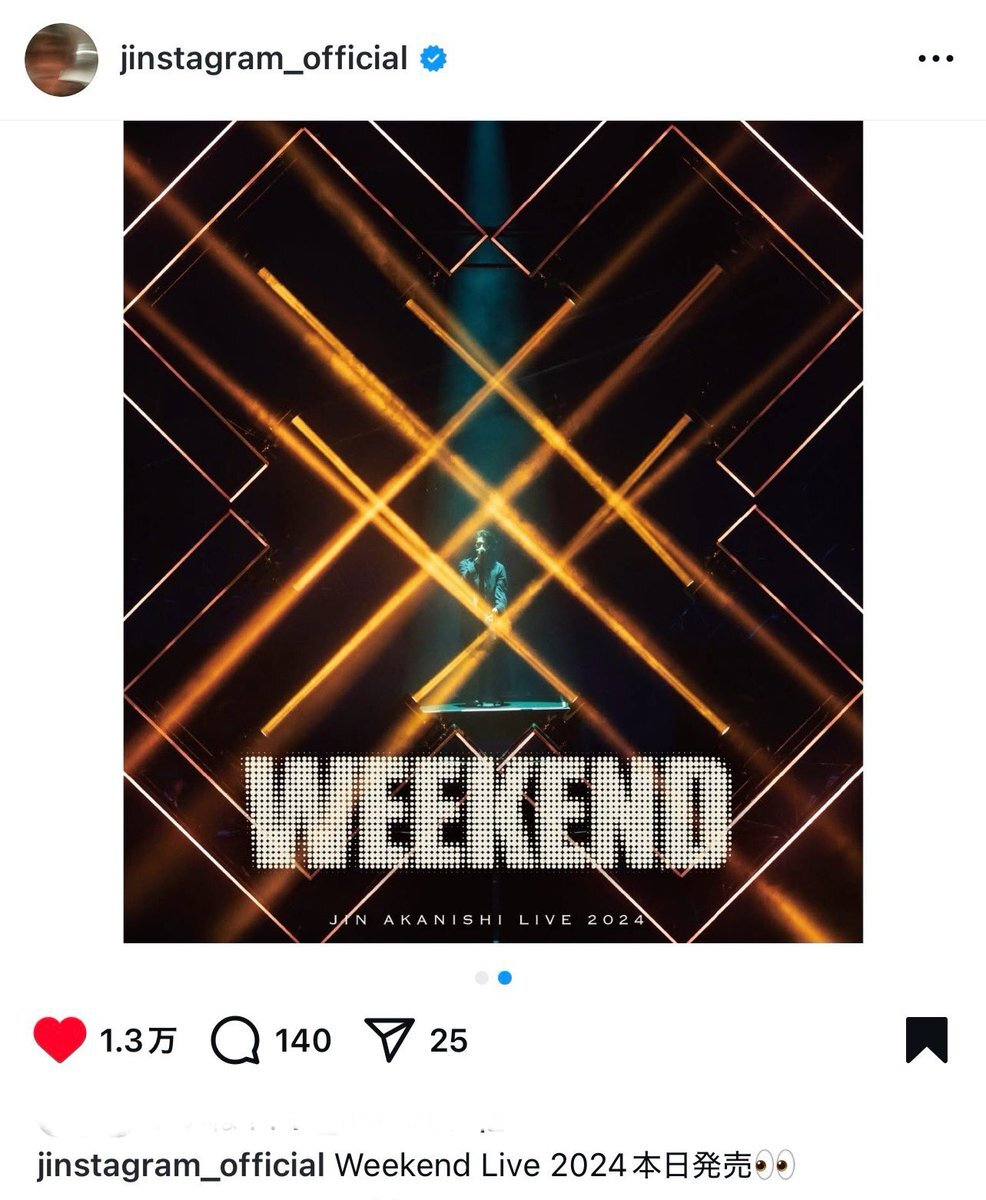Open jinstagram_official from the caption username

(x=181, y=1166)
